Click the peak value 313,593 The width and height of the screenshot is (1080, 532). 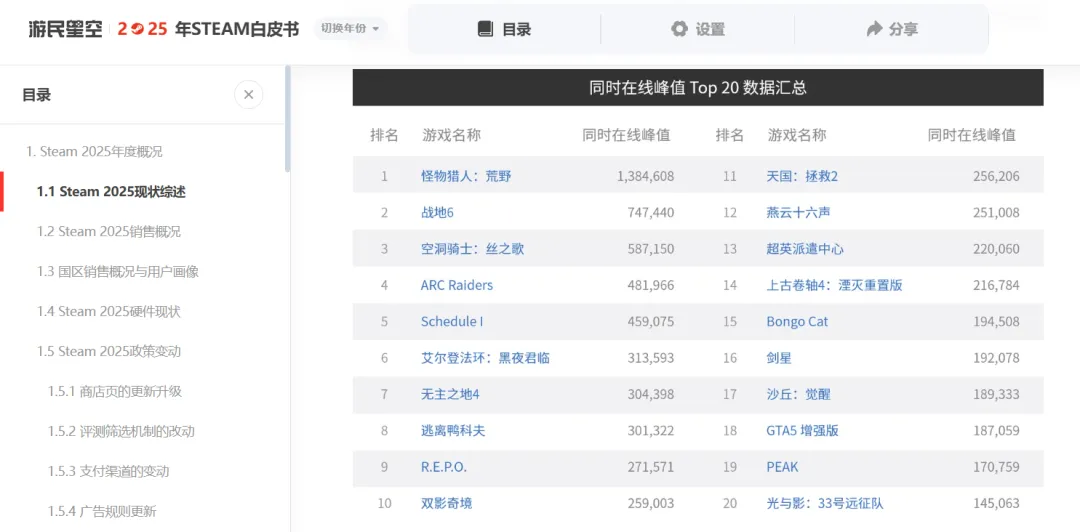pyautogui.click(x=651, y=358)
